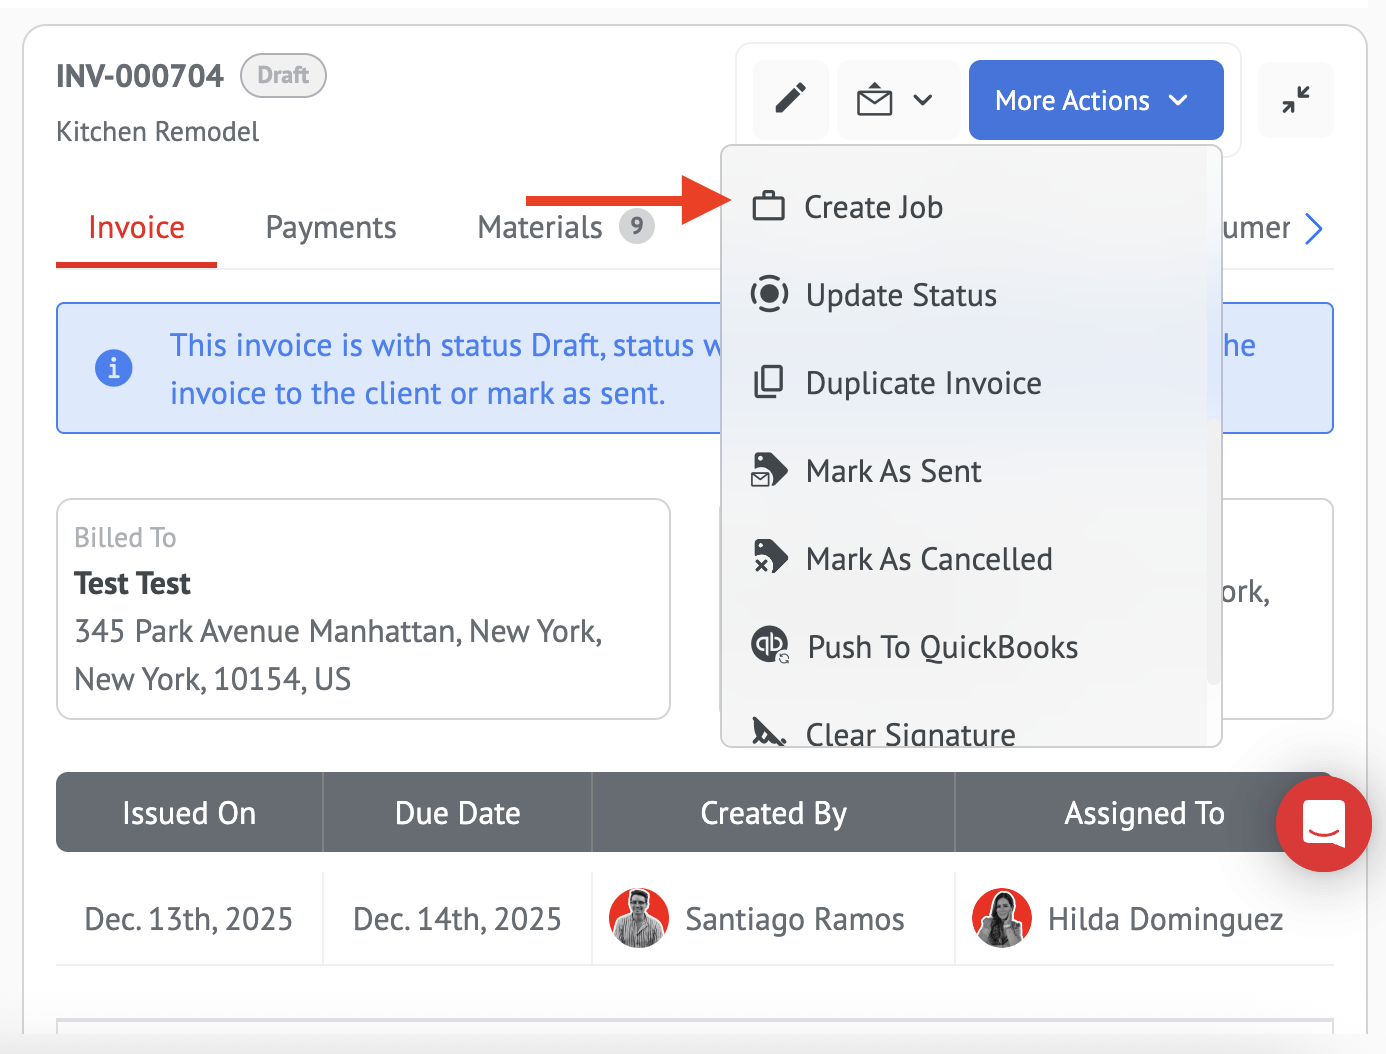Click Hilda Dominguez's avatar photo

pos(1001,918)
